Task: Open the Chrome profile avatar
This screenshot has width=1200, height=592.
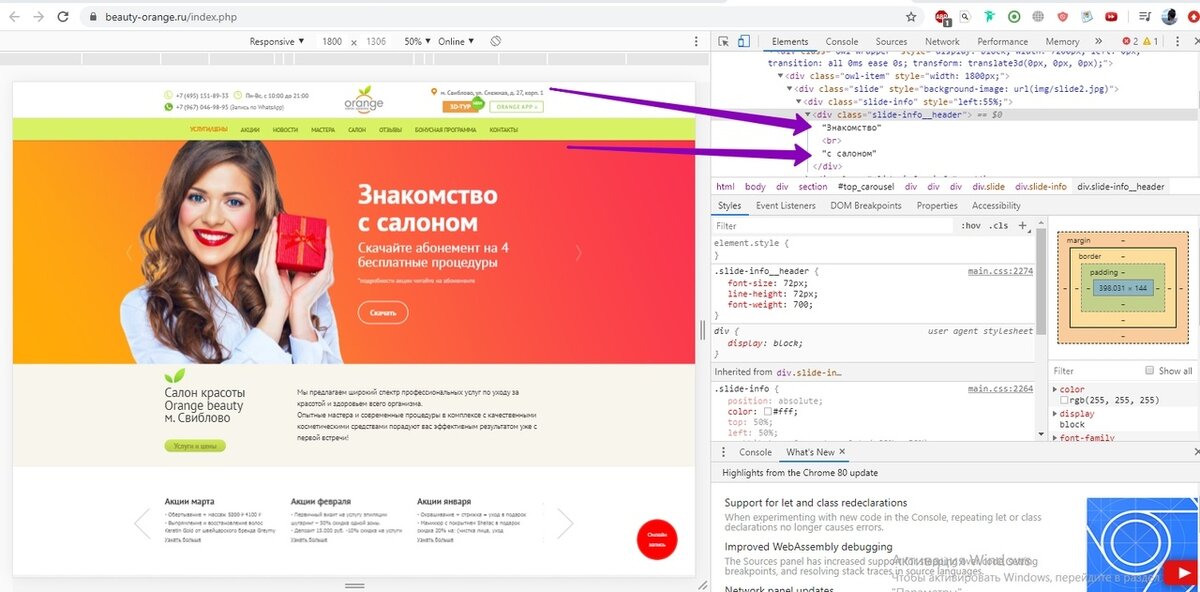Action: pos(1168,17)
